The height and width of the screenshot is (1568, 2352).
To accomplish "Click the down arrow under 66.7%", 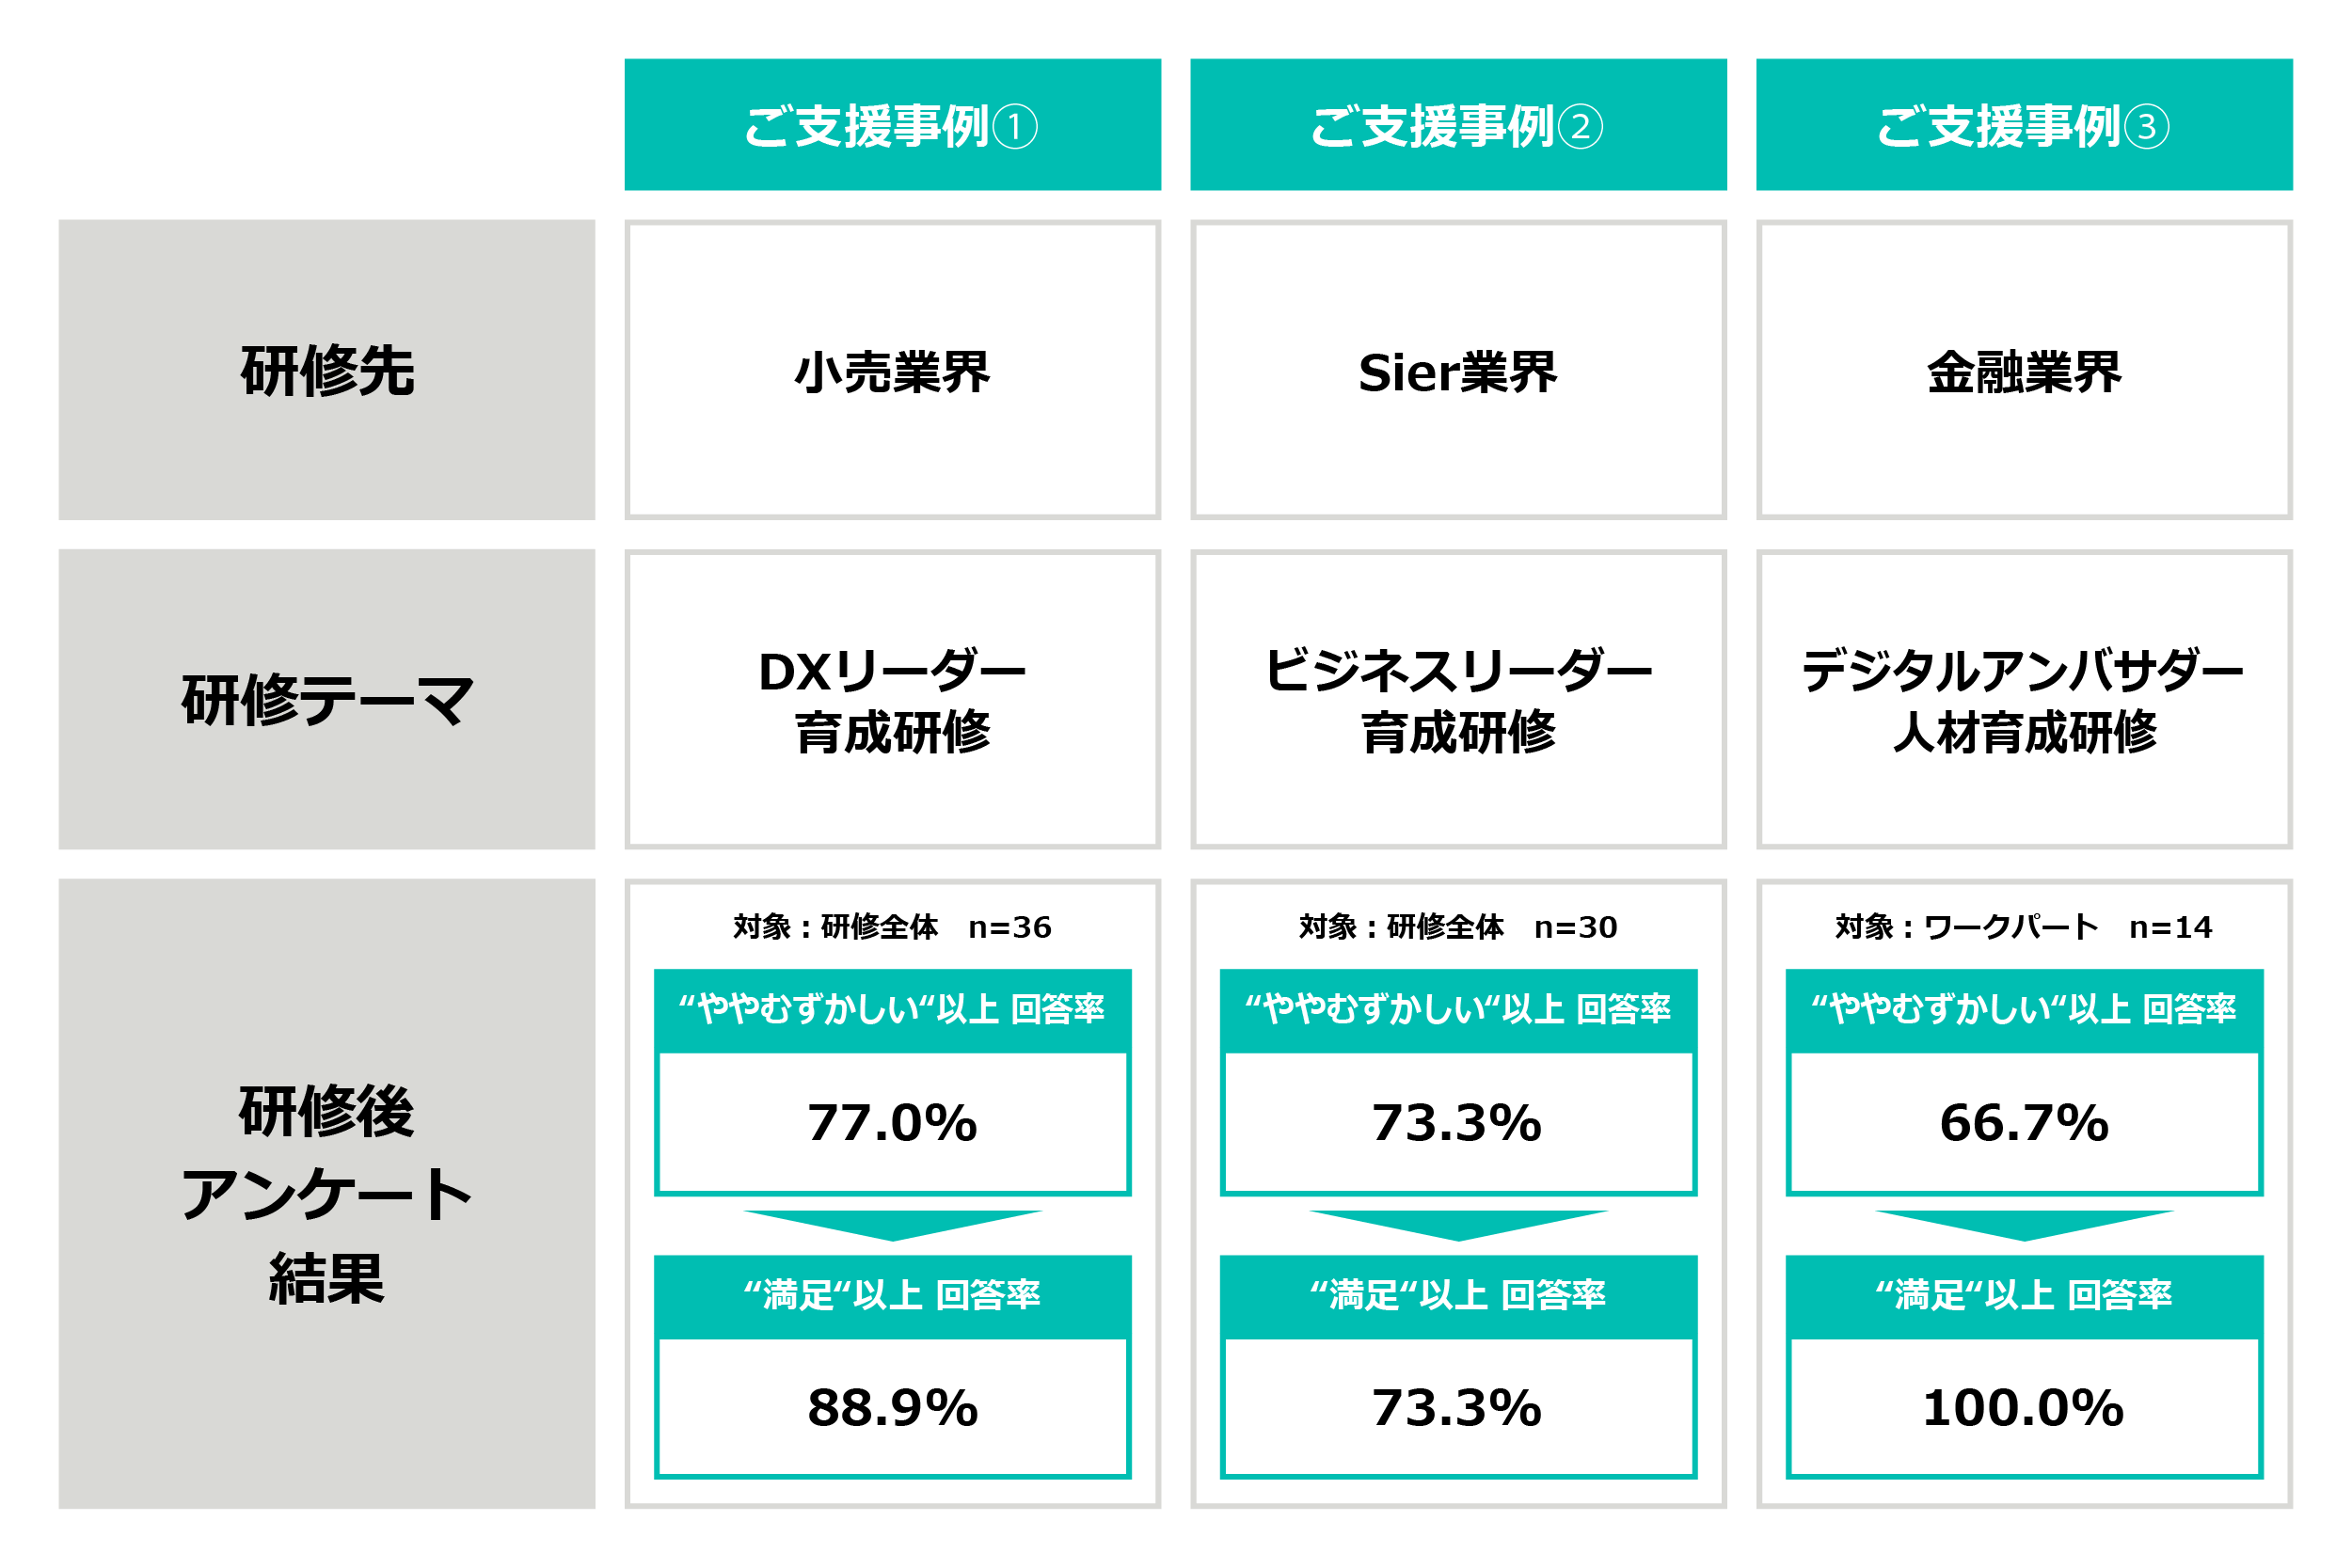I will 2024,1225.
